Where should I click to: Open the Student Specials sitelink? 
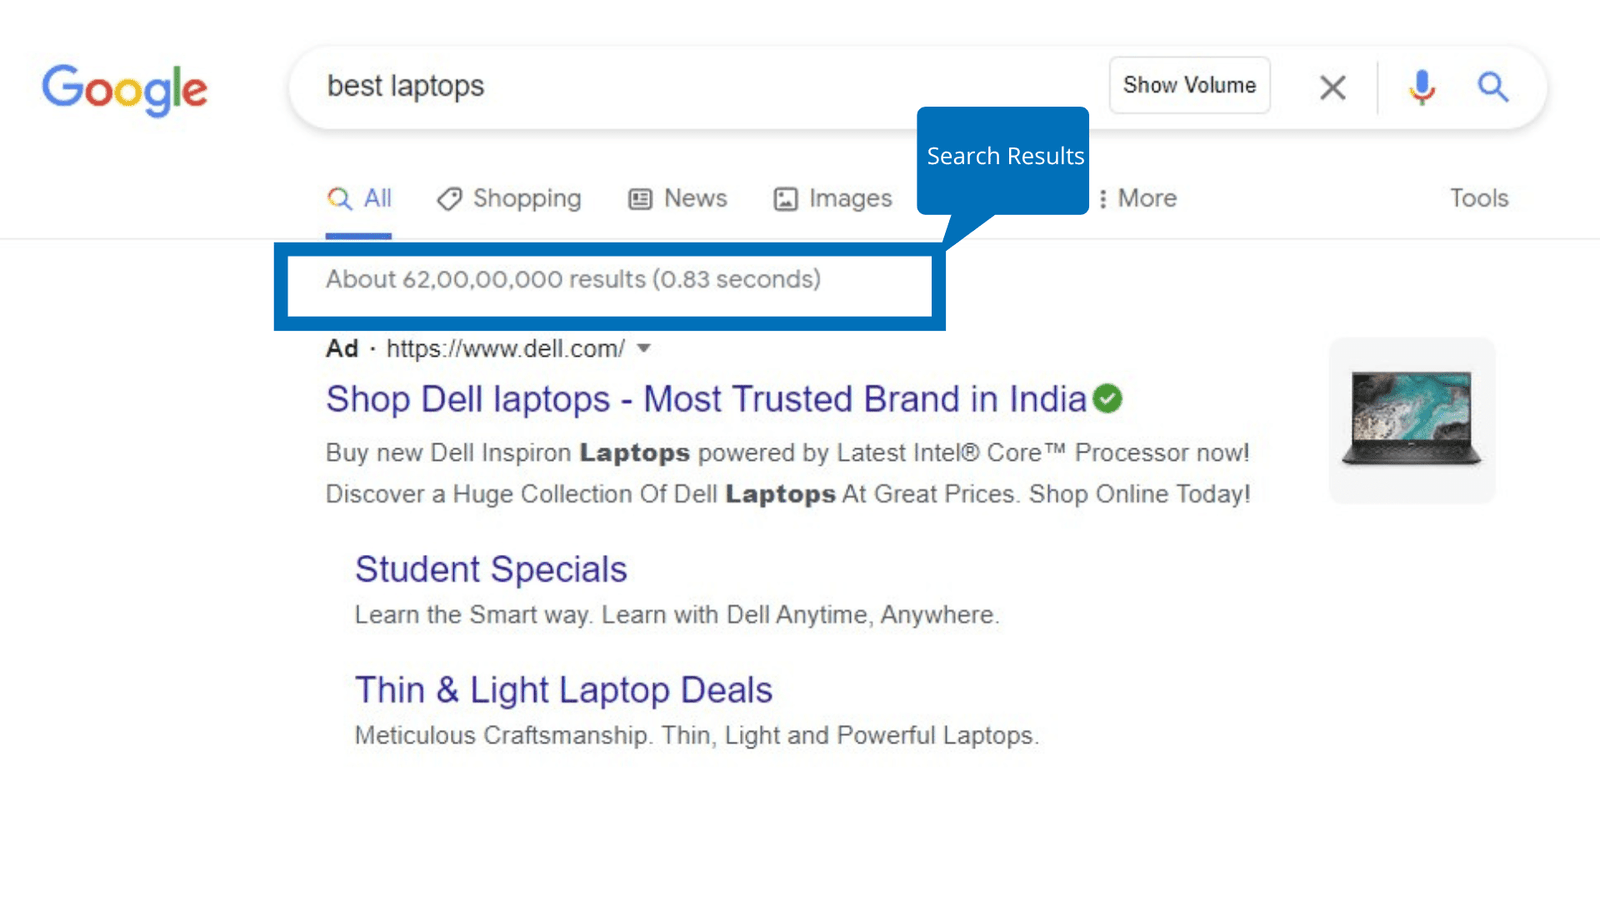pyautogui.click(x=491, y=569)
